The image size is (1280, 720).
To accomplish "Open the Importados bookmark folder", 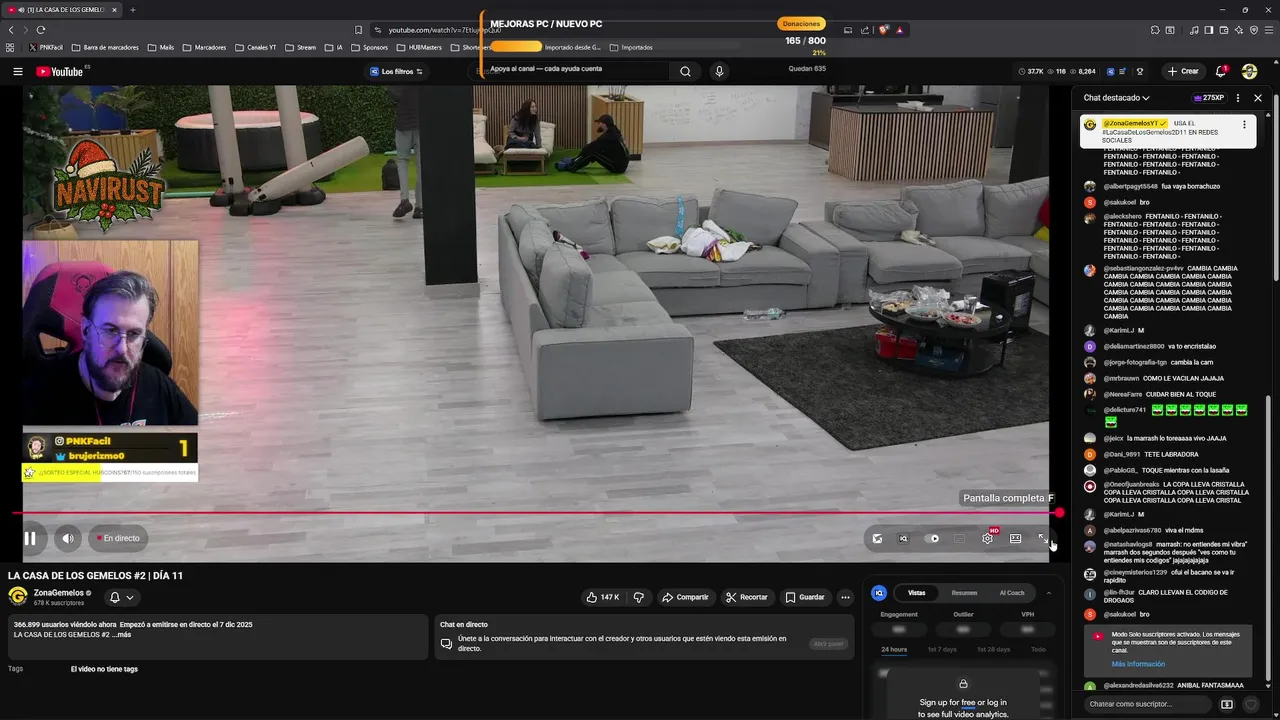I will 630,47.
